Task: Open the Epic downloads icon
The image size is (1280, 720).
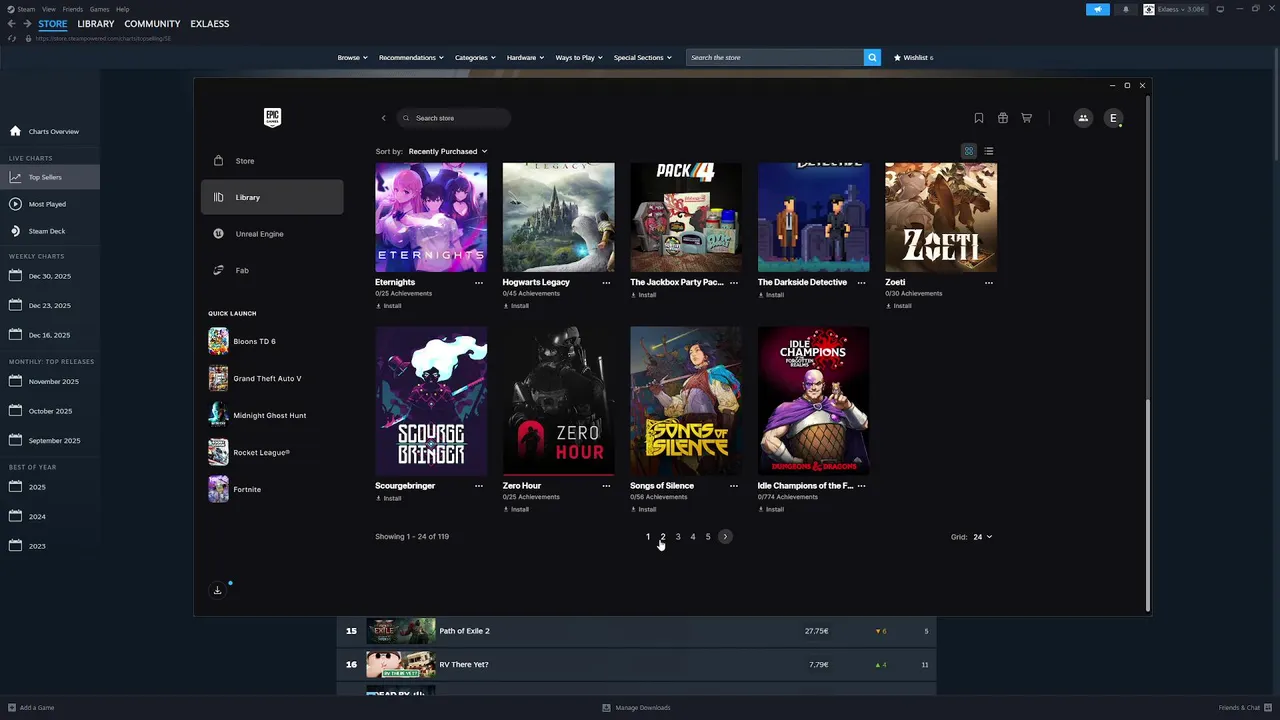Action: pyautogui.click(x=217, y=590)
